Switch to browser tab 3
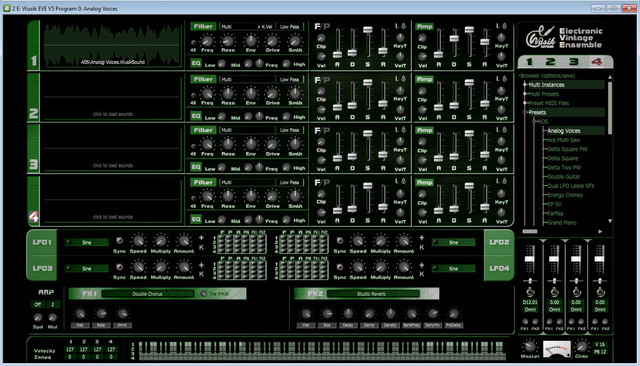Viewport: 640px width, 366px height. point(573,62)
